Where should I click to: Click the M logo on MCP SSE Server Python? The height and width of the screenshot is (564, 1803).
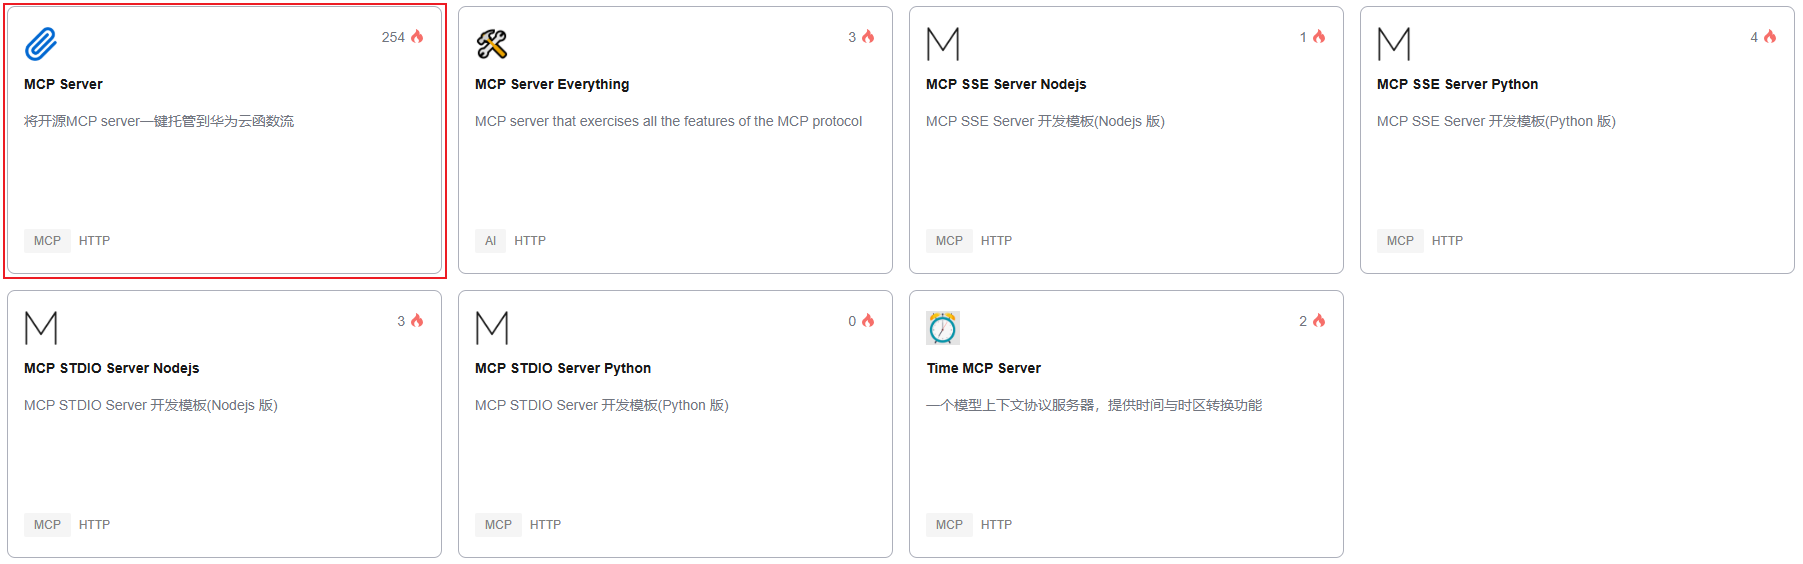tap(1394, 44)
